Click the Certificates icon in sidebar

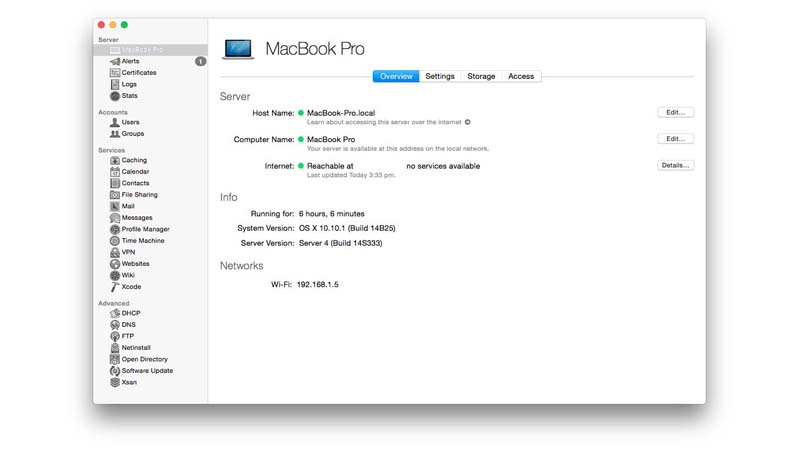[115, 72]
